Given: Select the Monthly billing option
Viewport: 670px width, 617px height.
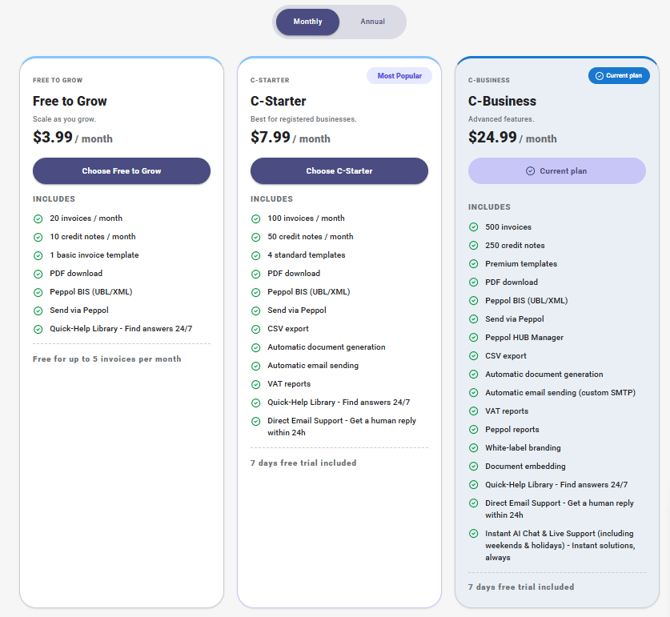Looking at the screenshot, I should (308, 21).
